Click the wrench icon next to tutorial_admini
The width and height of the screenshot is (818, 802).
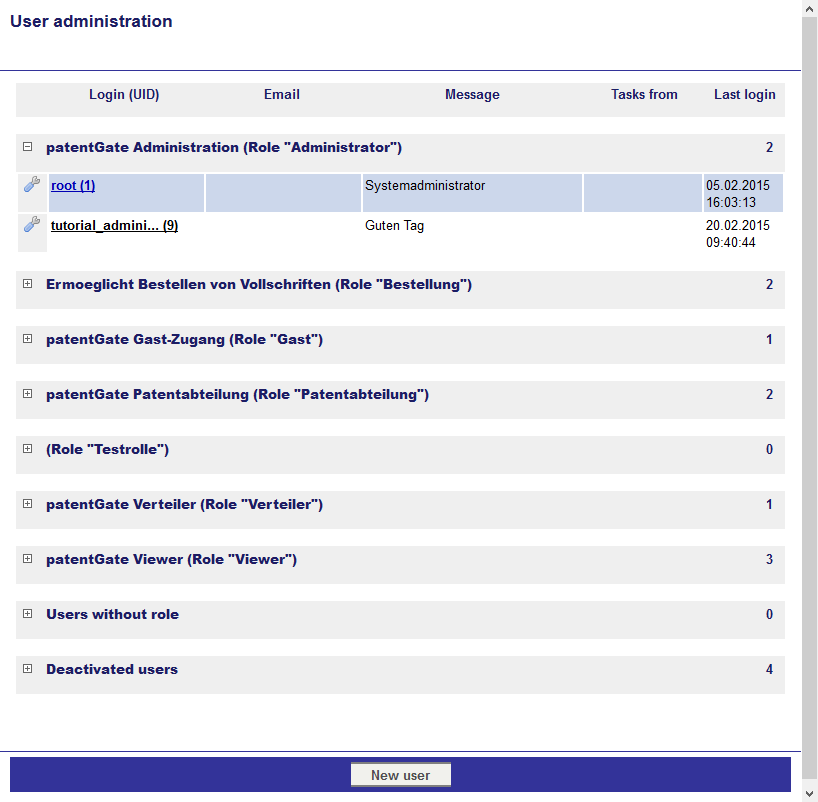tap(32, 224)
